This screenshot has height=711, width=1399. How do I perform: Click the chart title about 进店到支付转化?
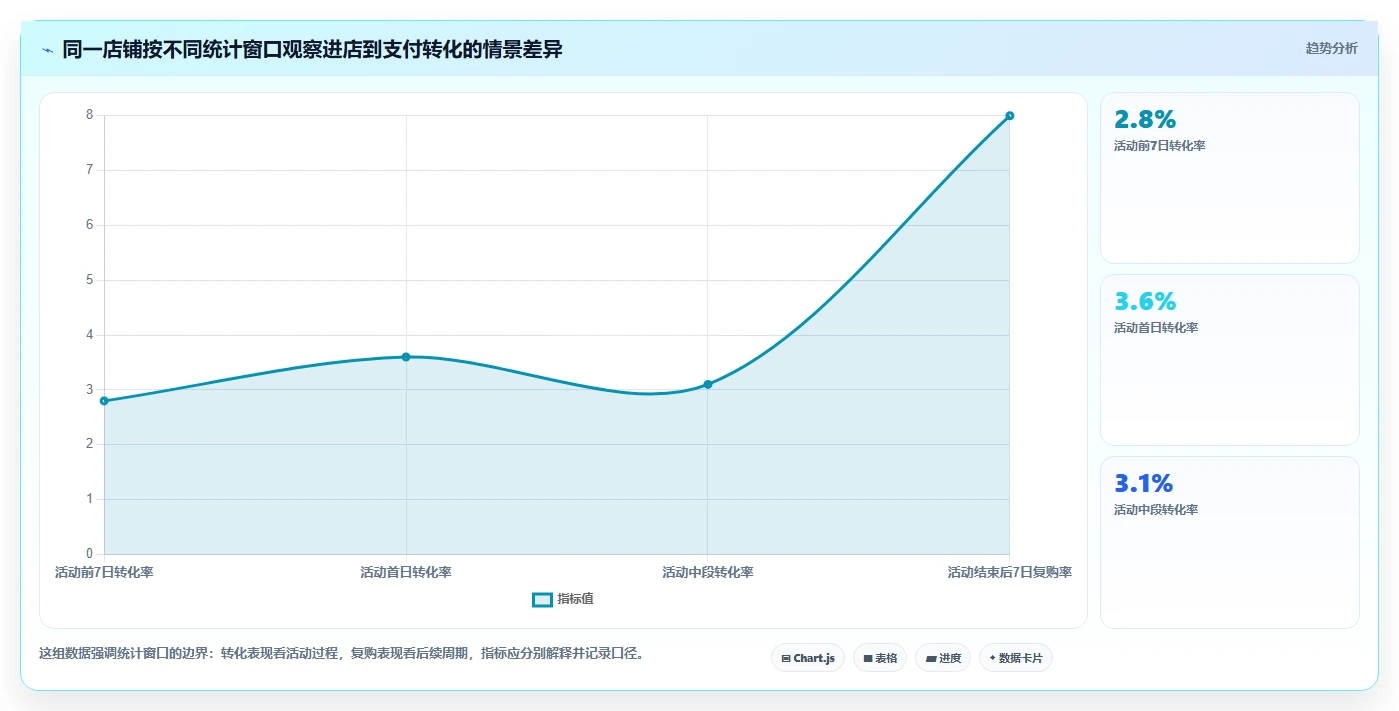coord(312,49)
